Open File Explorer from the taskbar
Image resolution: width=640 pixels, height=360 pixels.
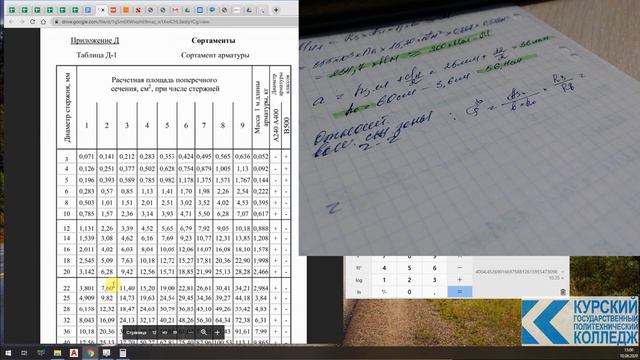pyautogui.click(x=57, y=353)
